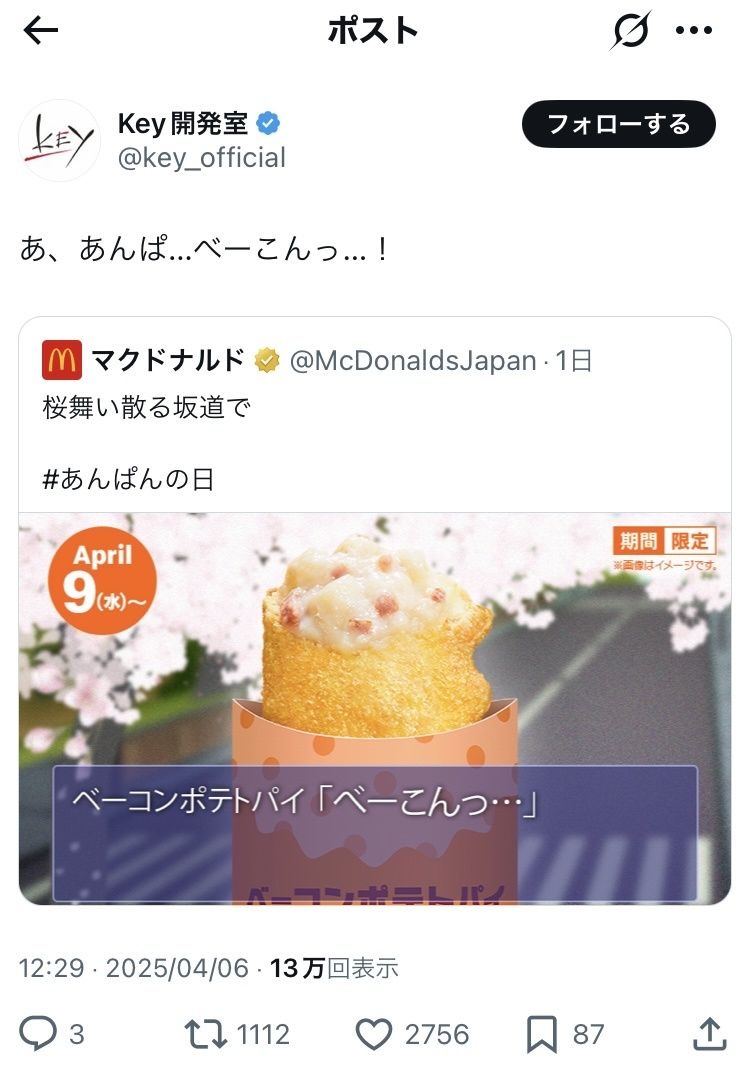This screenshot has width=750, height=1067.
Task: Tap the repost arrows icon
Action: (x=206, y=1033)
